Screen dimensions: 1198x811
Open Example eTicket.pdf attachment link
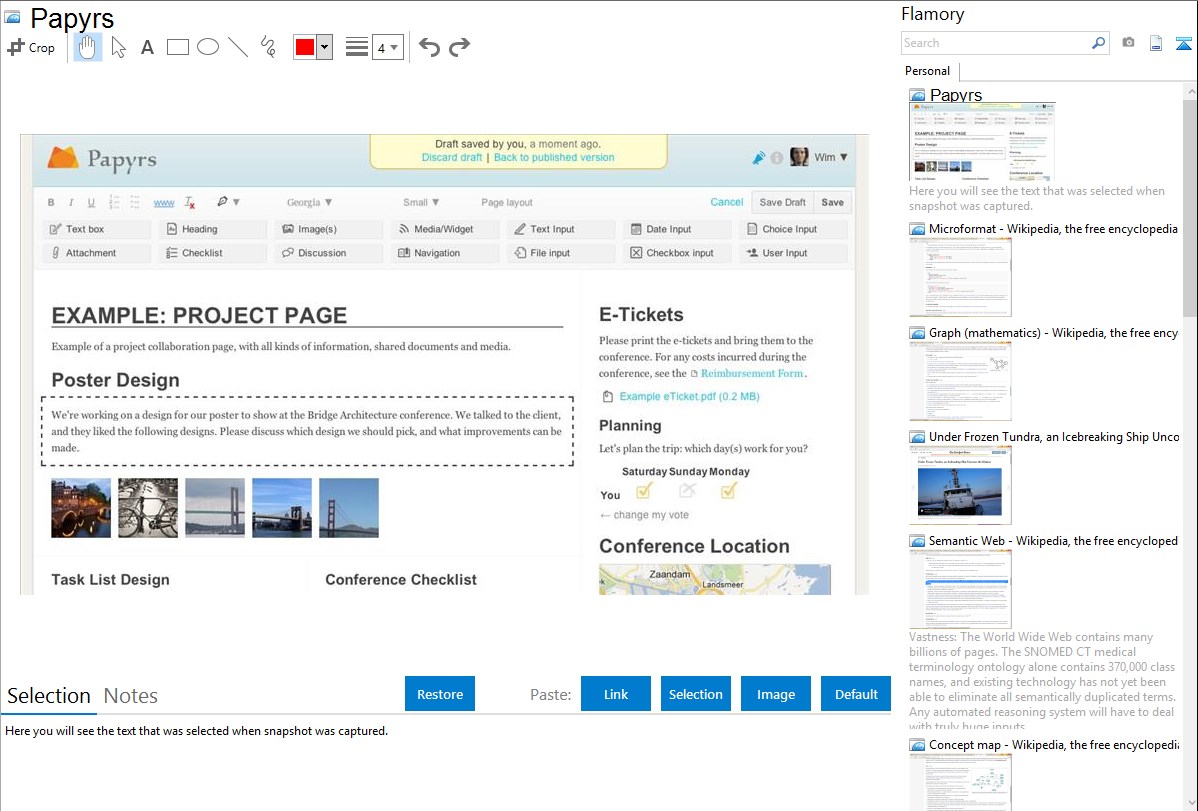(x=689, y=396)
